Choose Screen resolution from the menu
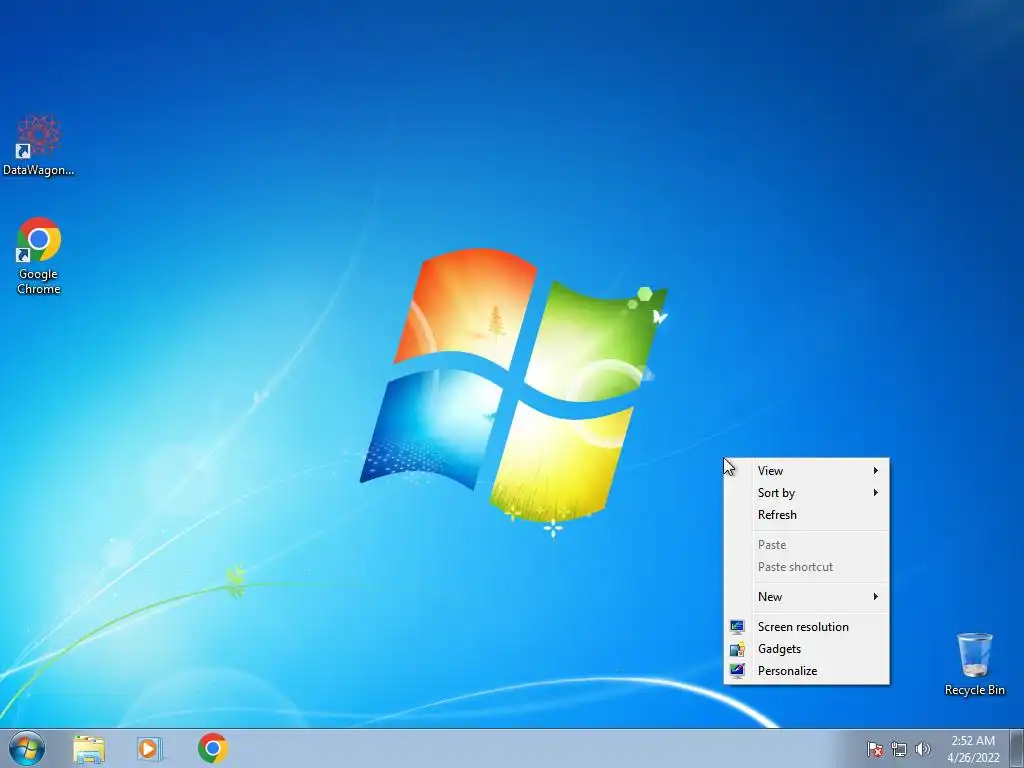This screenshot has height=768, width=1024. (807, 627)
